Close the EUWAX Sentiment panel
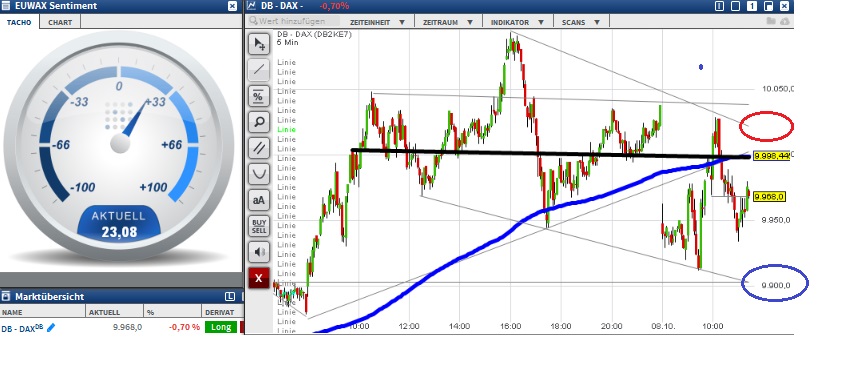854x371 pixels. click(233, 6)
